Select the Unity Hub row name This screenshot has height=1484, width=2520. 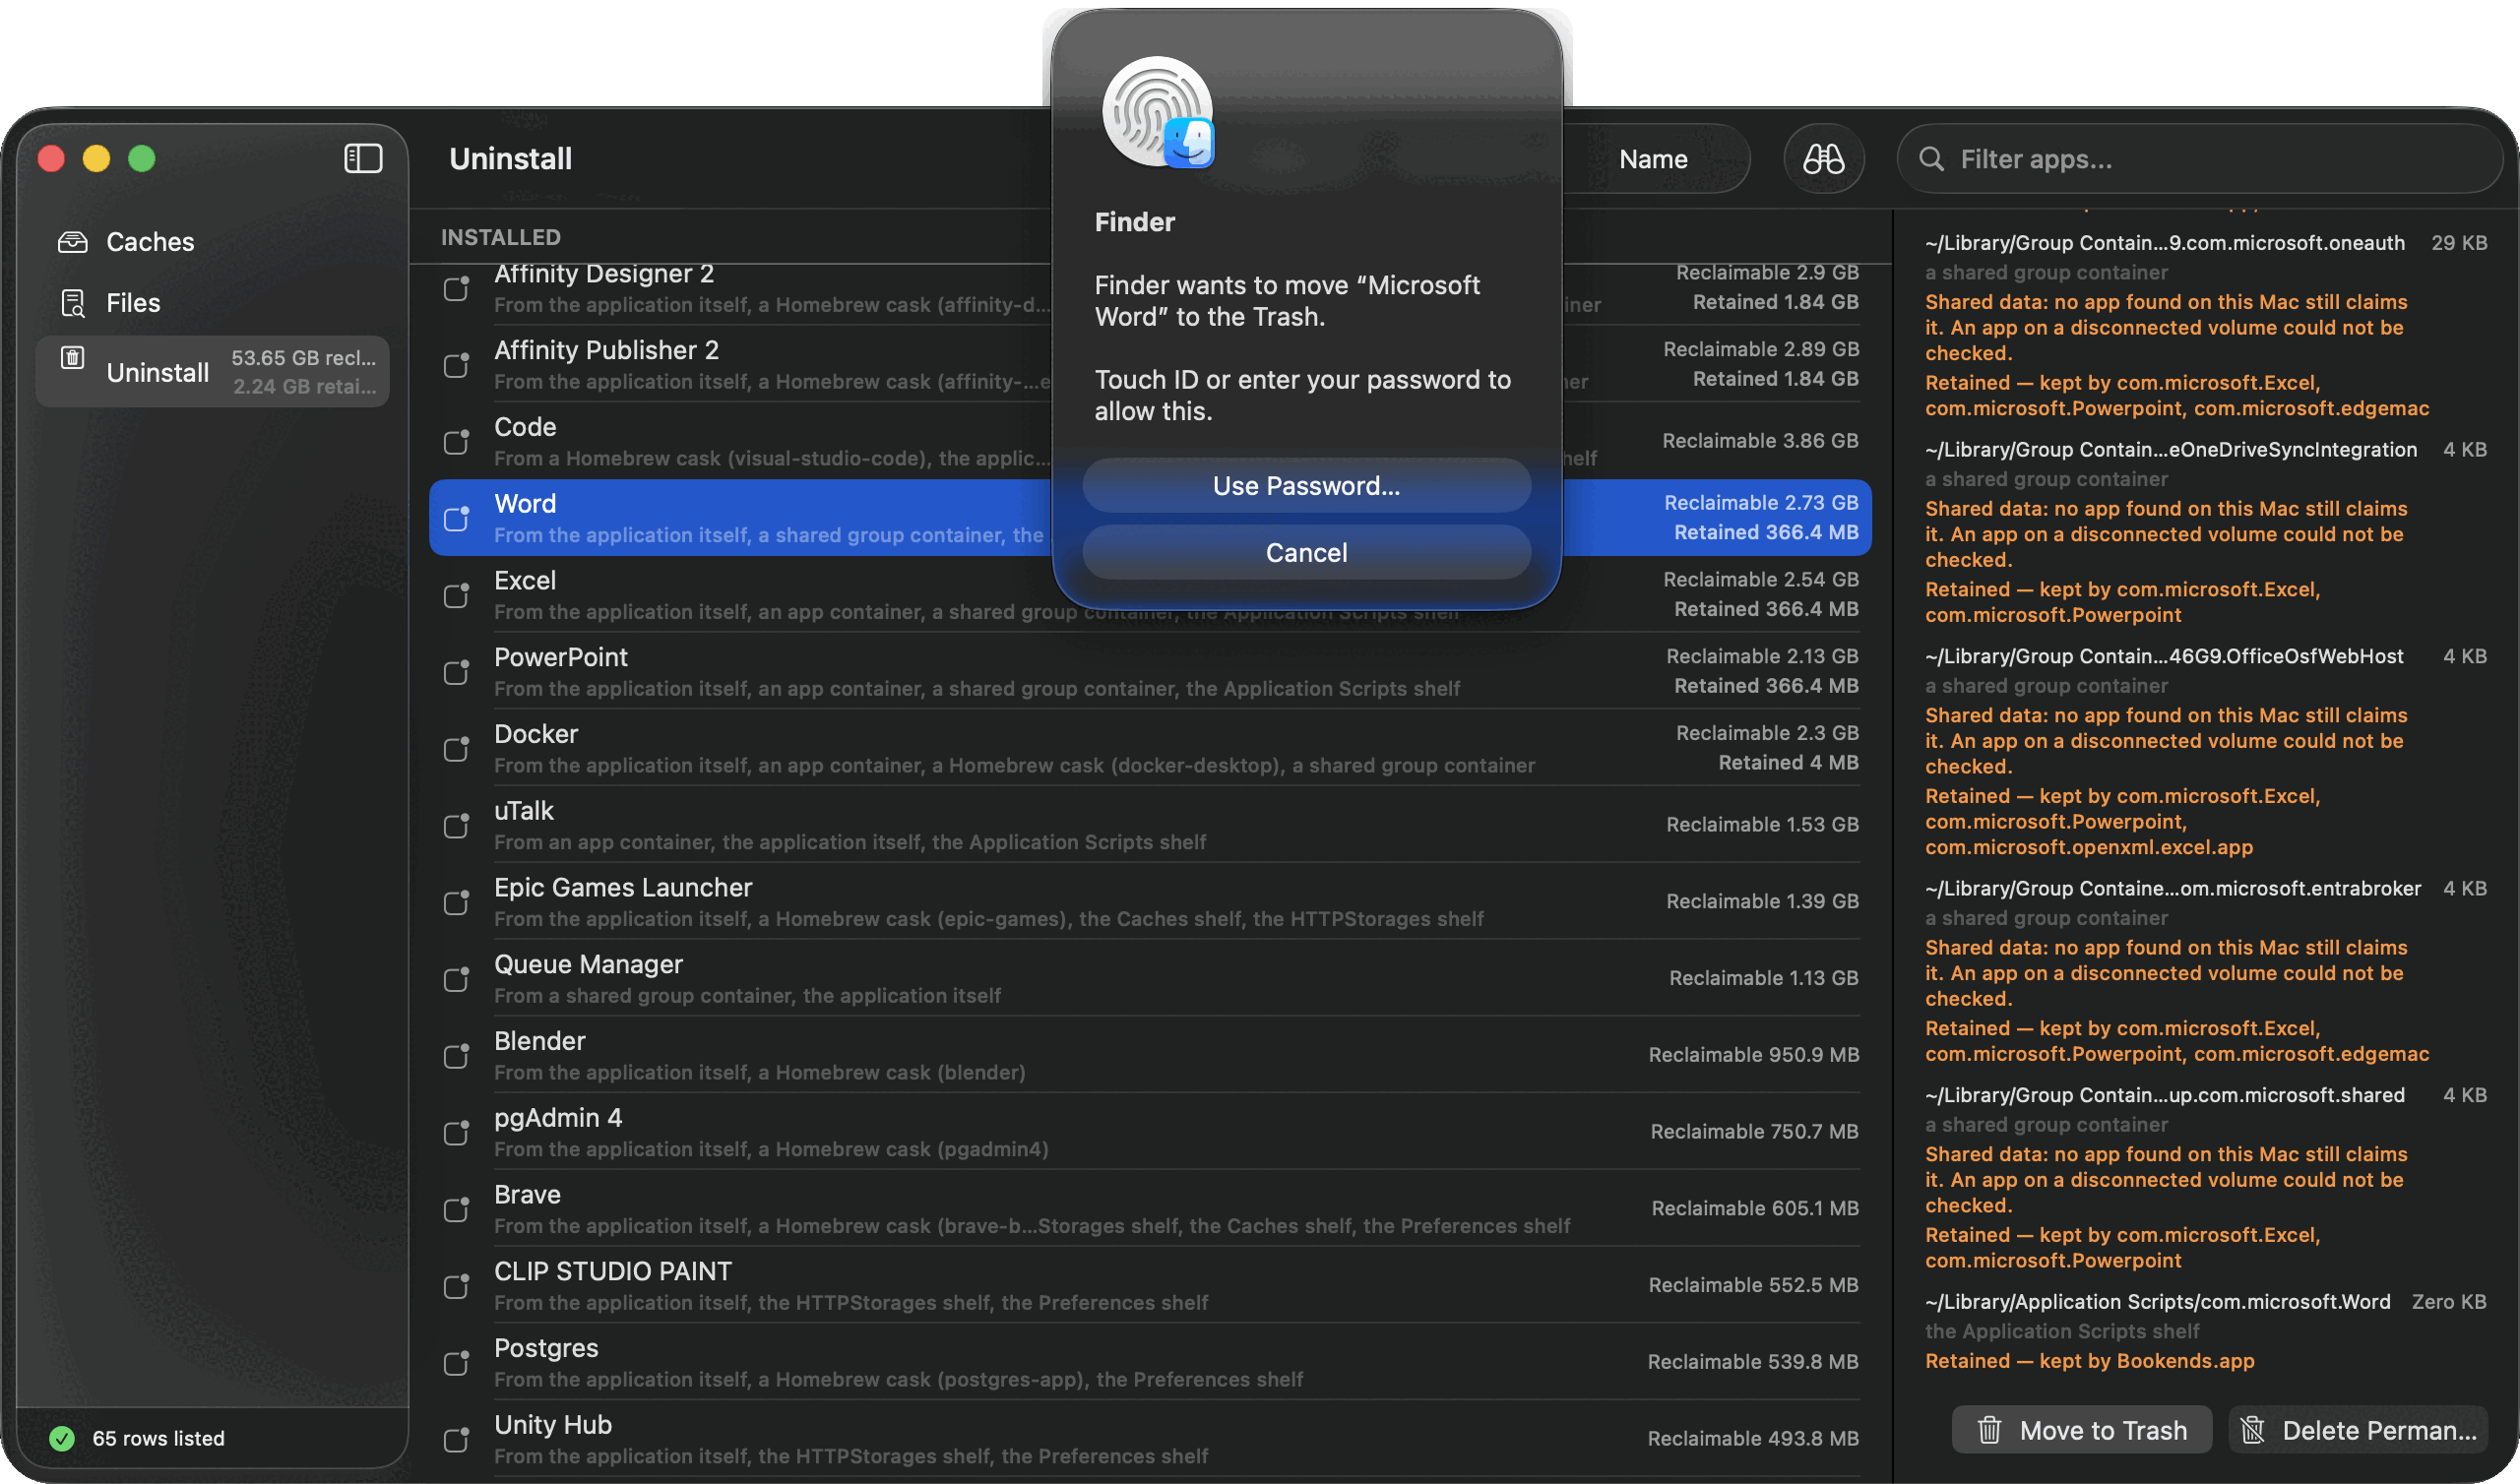[x=553, y=1425]
